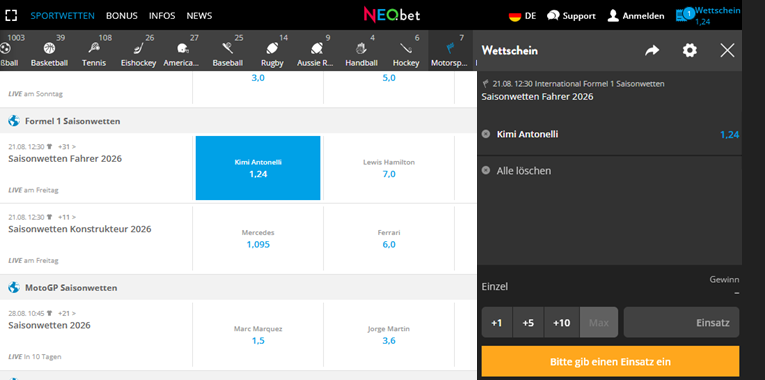Open the SPORTWETTEN menu
The height and width of the screenshot is (380, 765).
click(62, 16)
